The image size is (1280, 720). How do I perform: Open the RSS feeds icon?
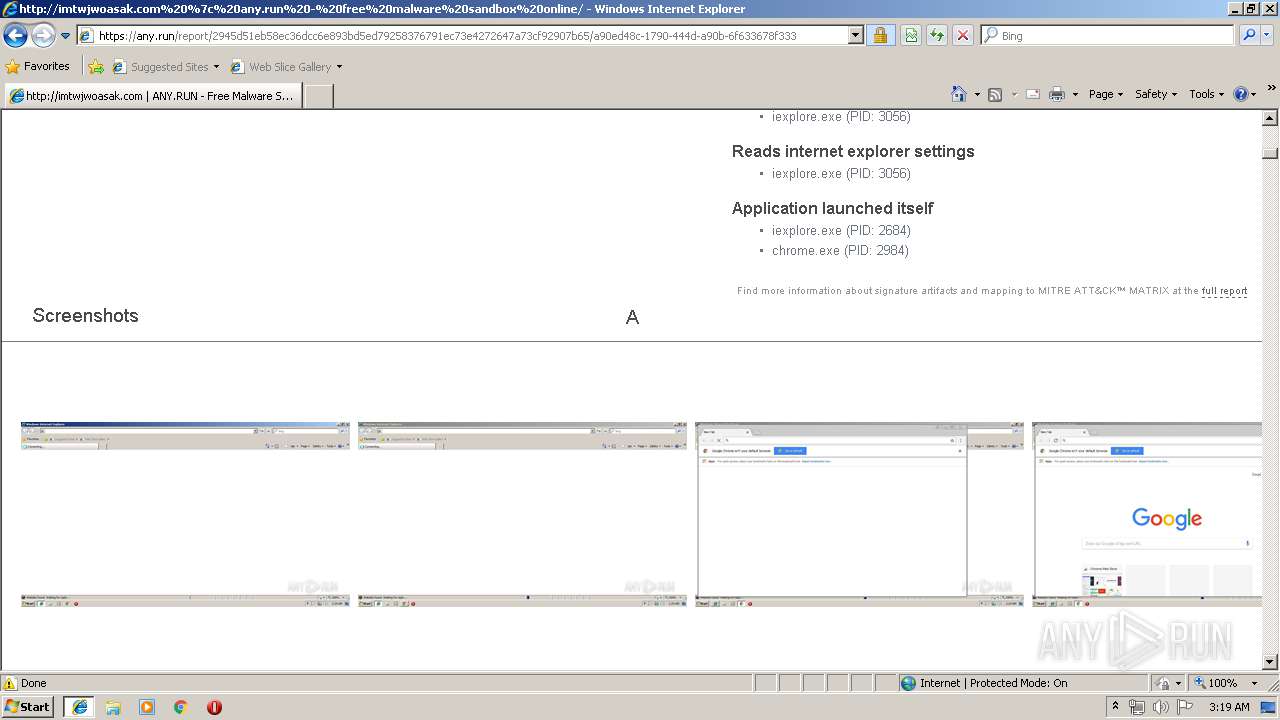pos(995,94)
